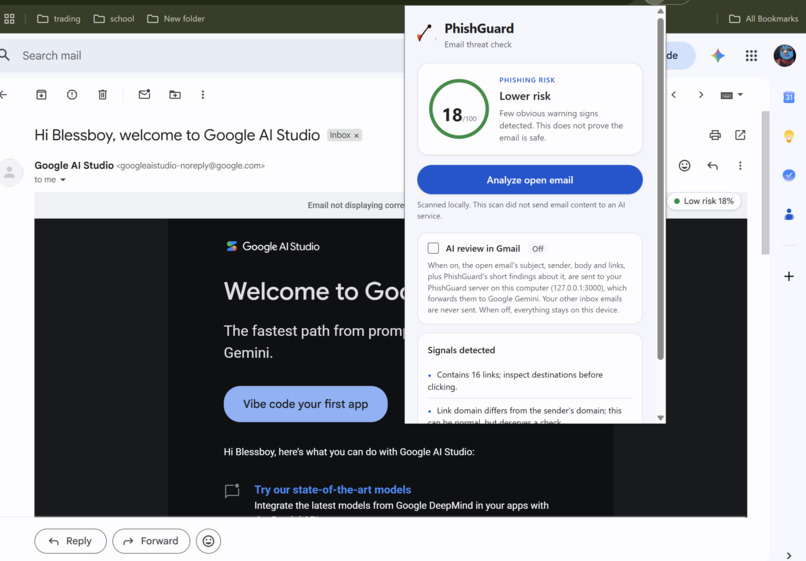Open Contacts in side panel
The width and height of the screenshot is (806, 561).
tap(789, 214)
